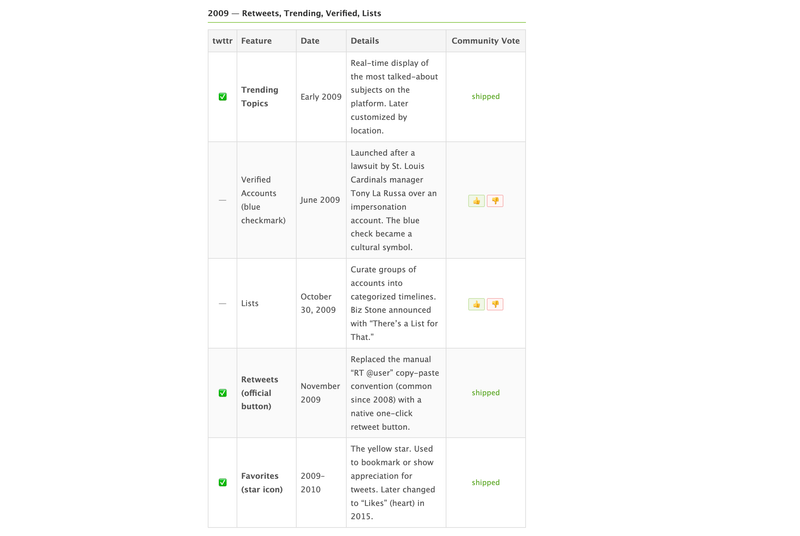The width and height of the screenshot is (800, 536).
Task: Click the 2009 section heading
Action: [294, 13]
